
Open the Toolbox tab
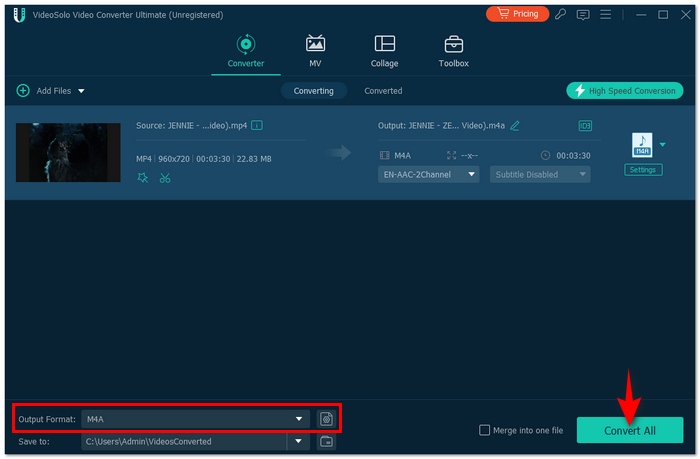coord(454,51)
